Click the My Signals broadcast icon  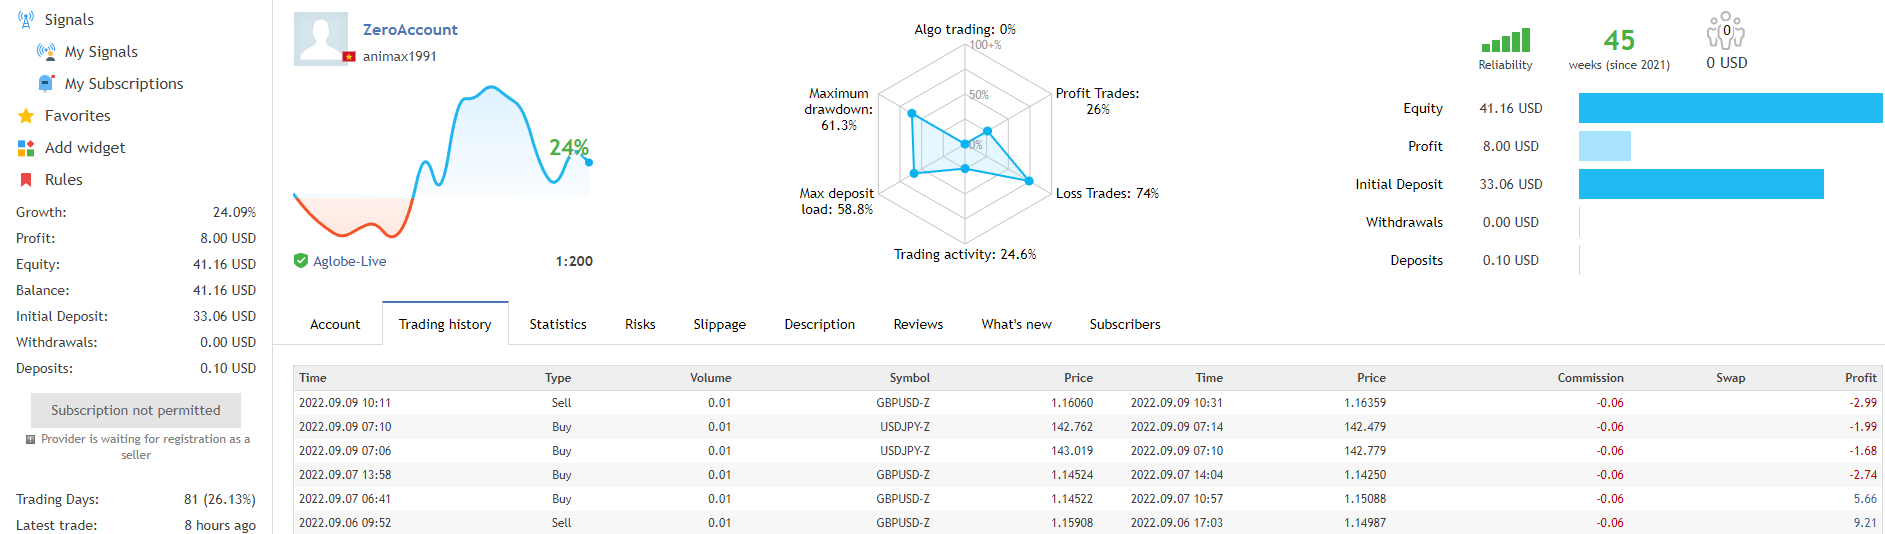coord(46,52)
